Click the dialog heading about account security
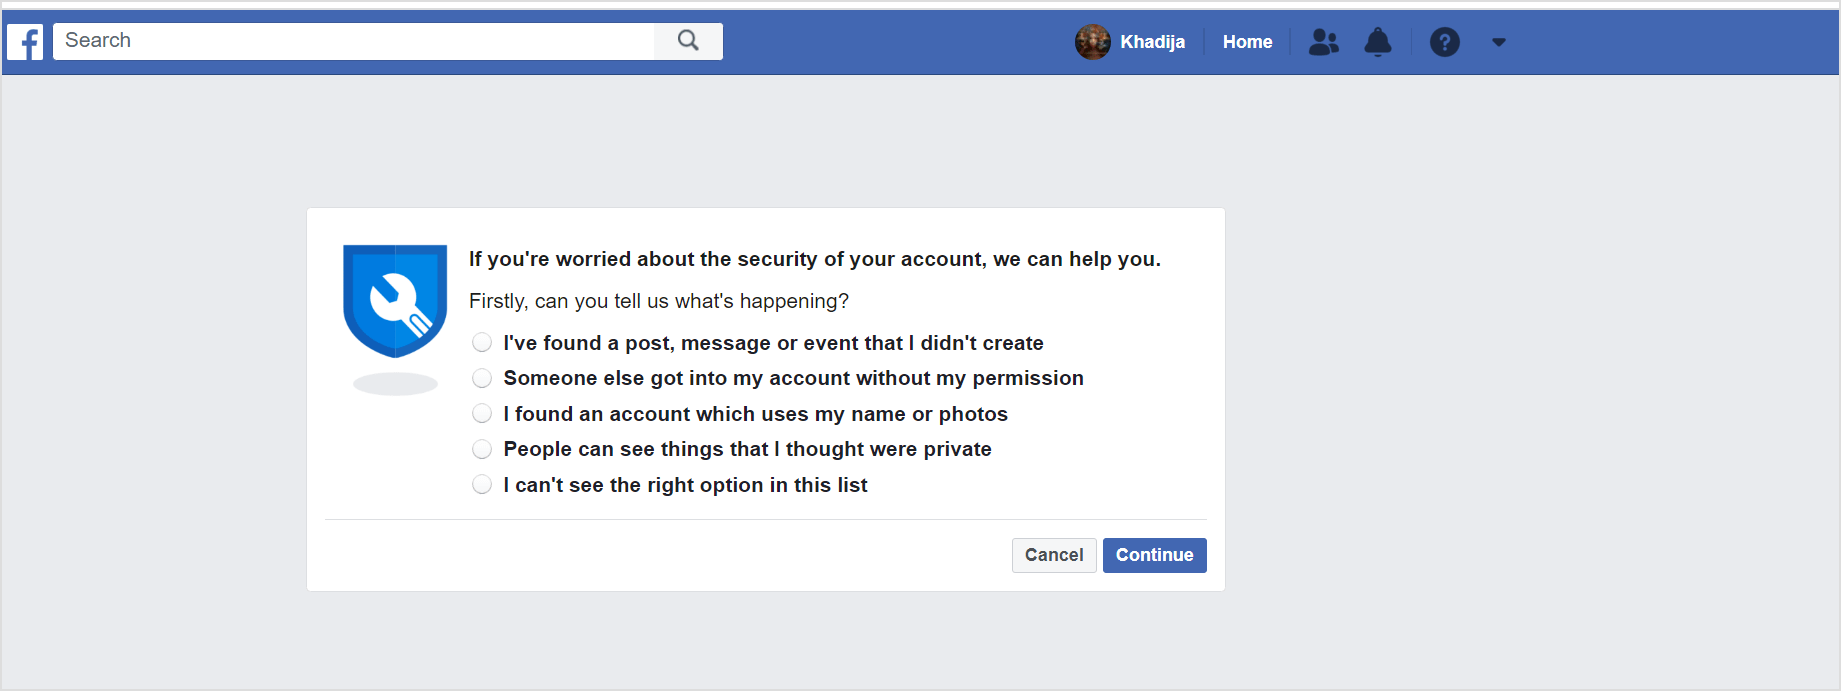1841x691 pixels. (x=813, y=258)
